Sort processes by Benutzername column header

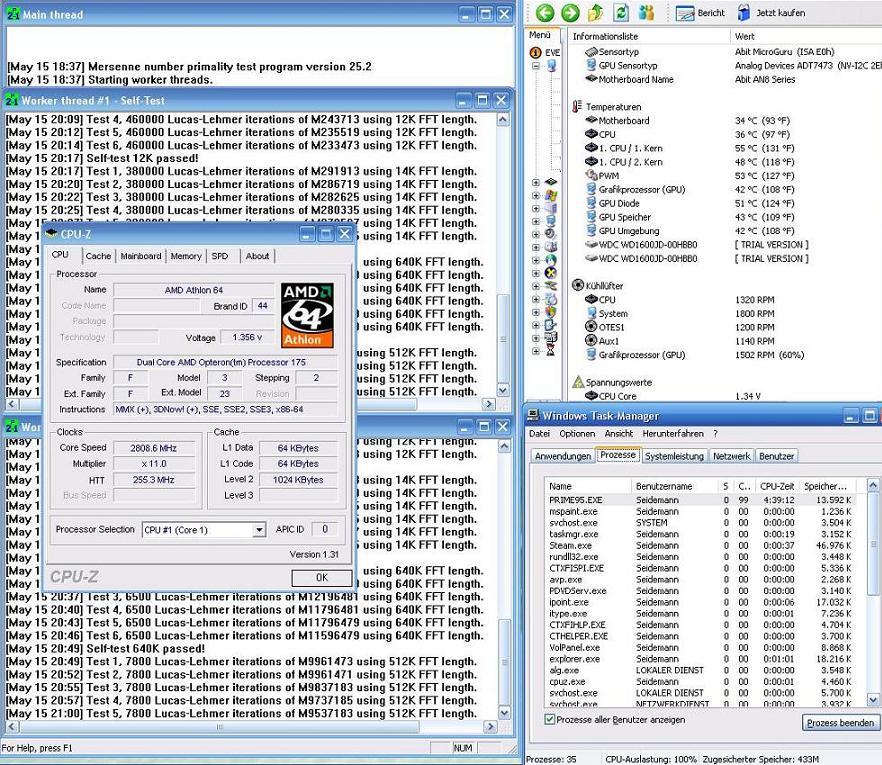(x=674, y=486)
